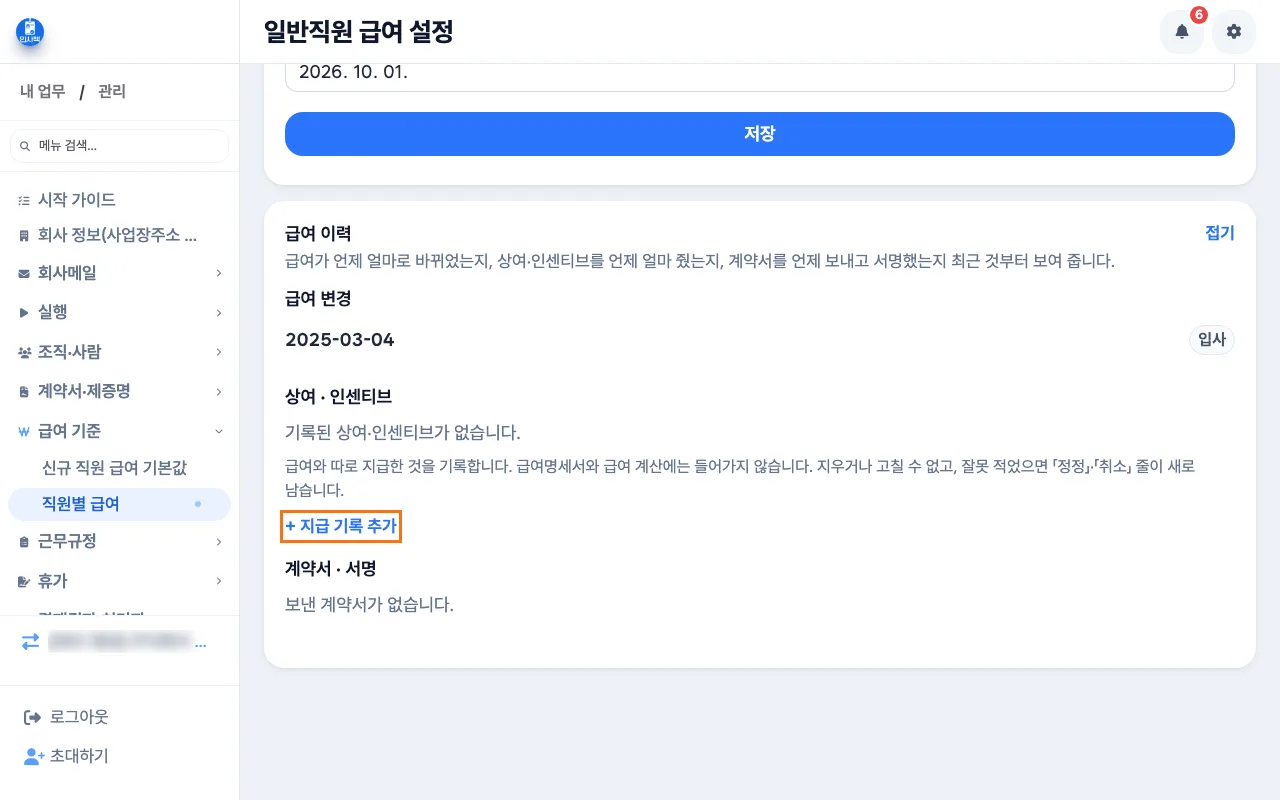1280x800 pixels.
Task: Switch to the 관리 tab
Action: (x=112, y=92)
